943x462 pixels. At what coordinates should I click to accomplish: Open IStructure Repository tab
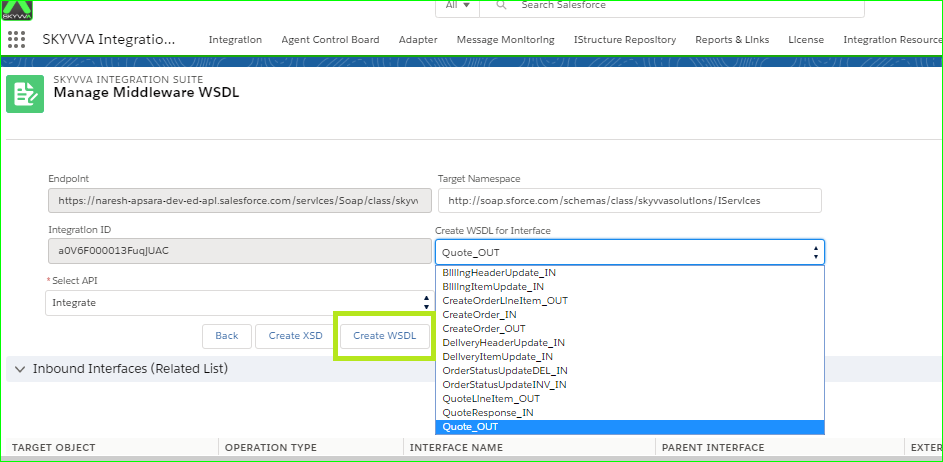click(x=625, y=40)
